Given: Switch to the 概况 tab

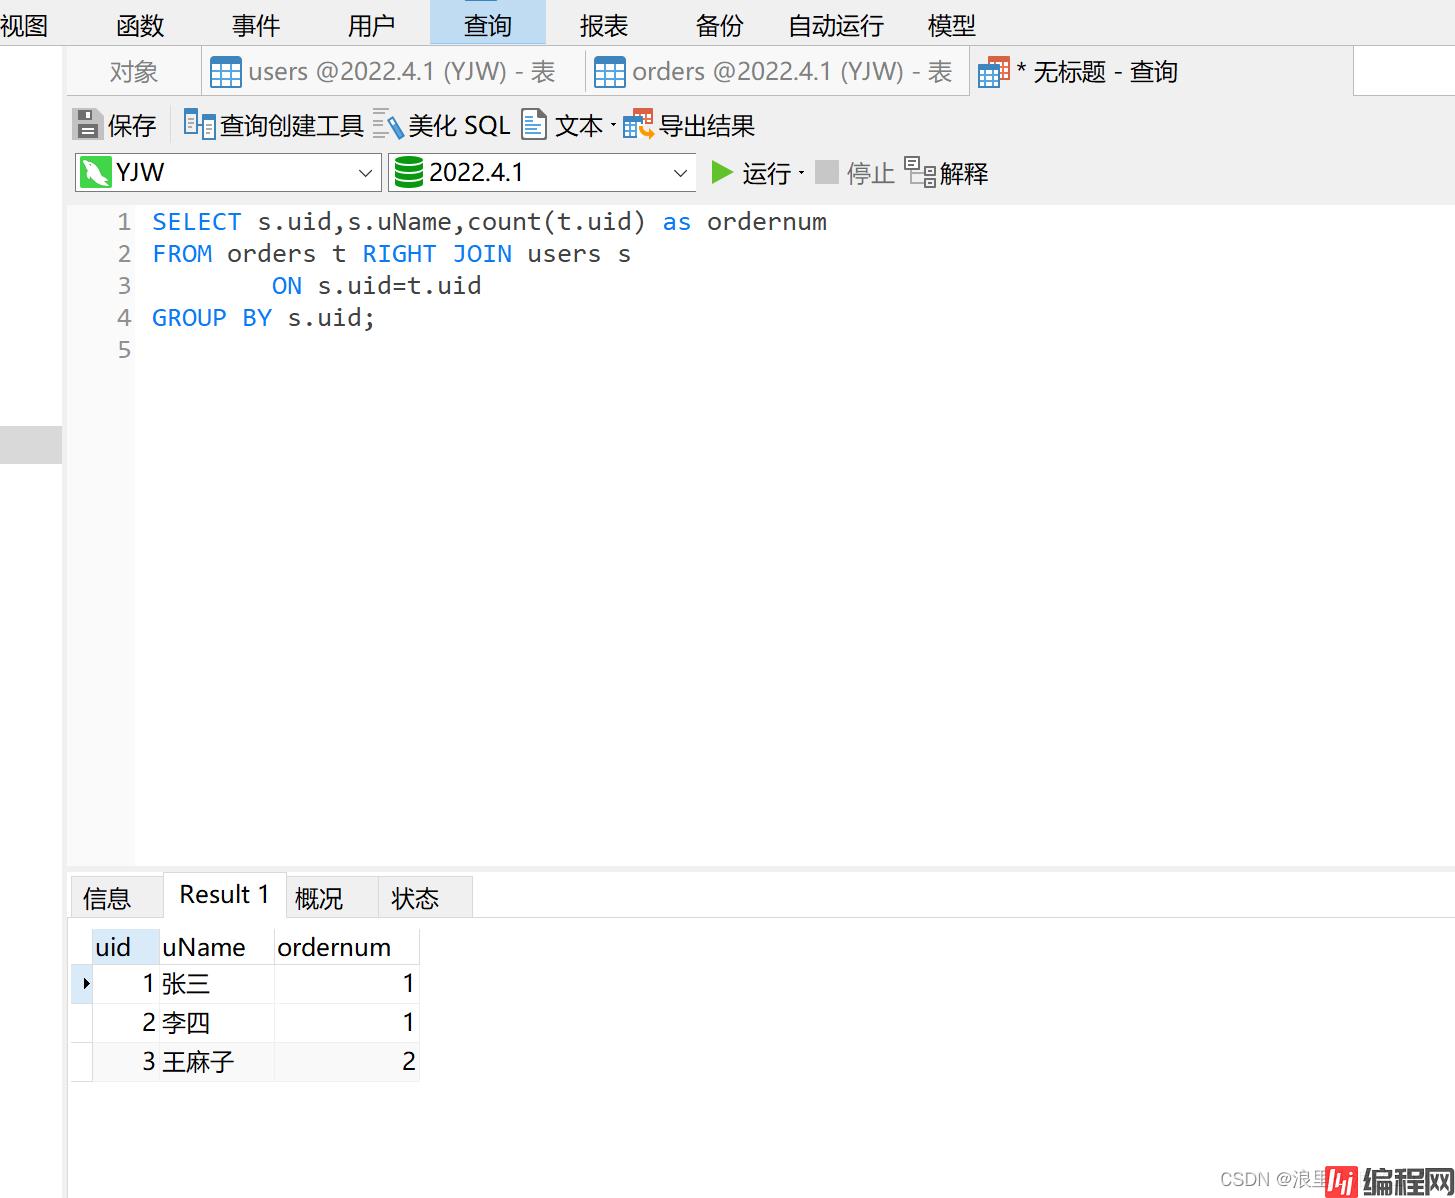Looking at the screenshot, I should click(332, 898).
